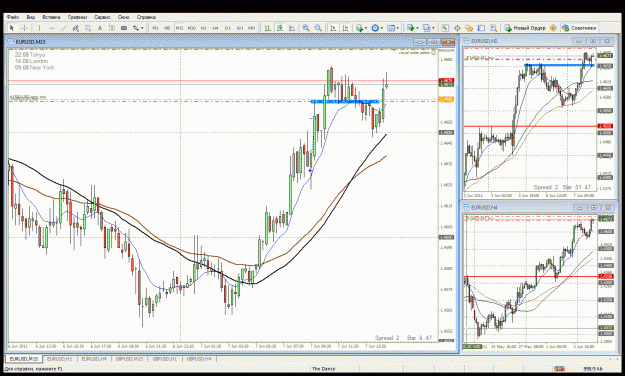Toggle chart auto scroll
625x376 pixels.
pyautogui.click(x=333, y=28)
